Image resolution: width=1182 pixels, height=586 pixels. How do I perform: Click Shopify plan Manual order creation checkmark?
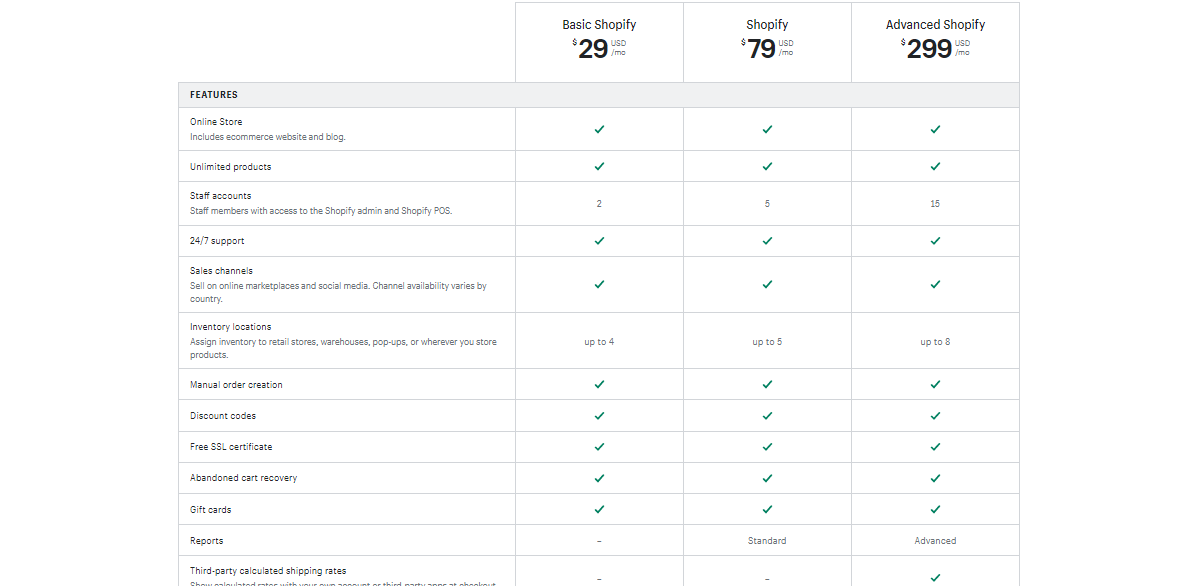[x=767, y=385]
